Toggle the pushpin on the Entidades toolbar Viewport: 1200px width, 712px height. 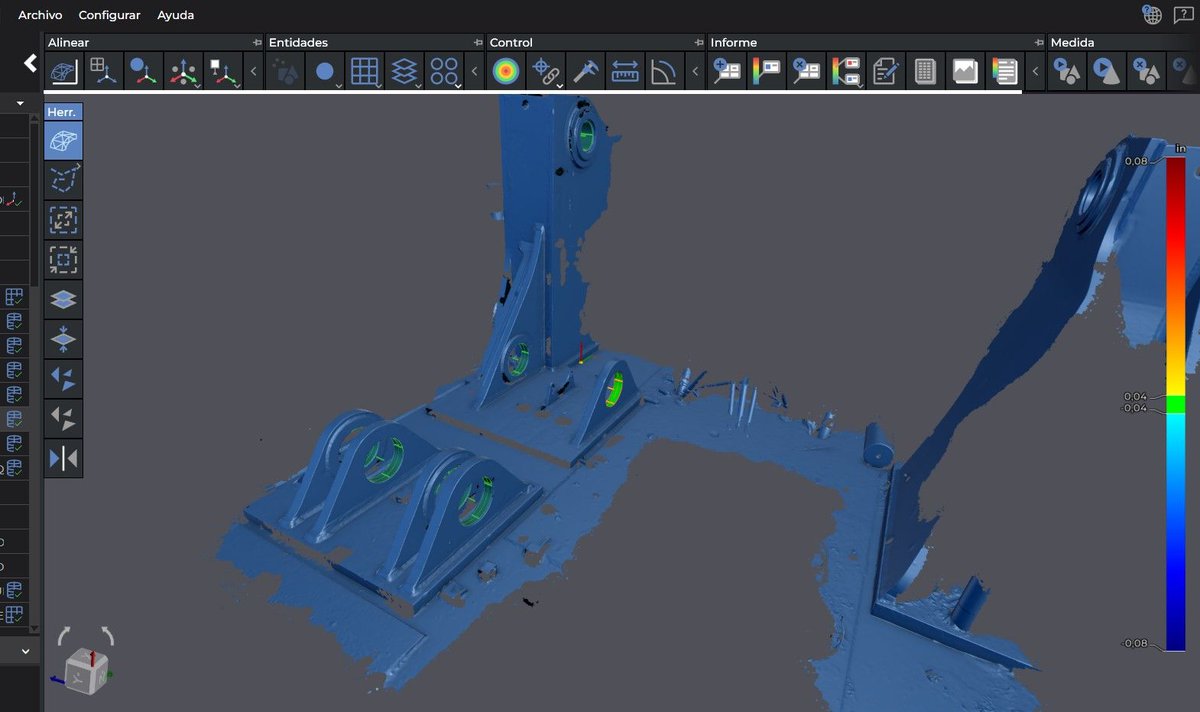click(x=478, y=42)
